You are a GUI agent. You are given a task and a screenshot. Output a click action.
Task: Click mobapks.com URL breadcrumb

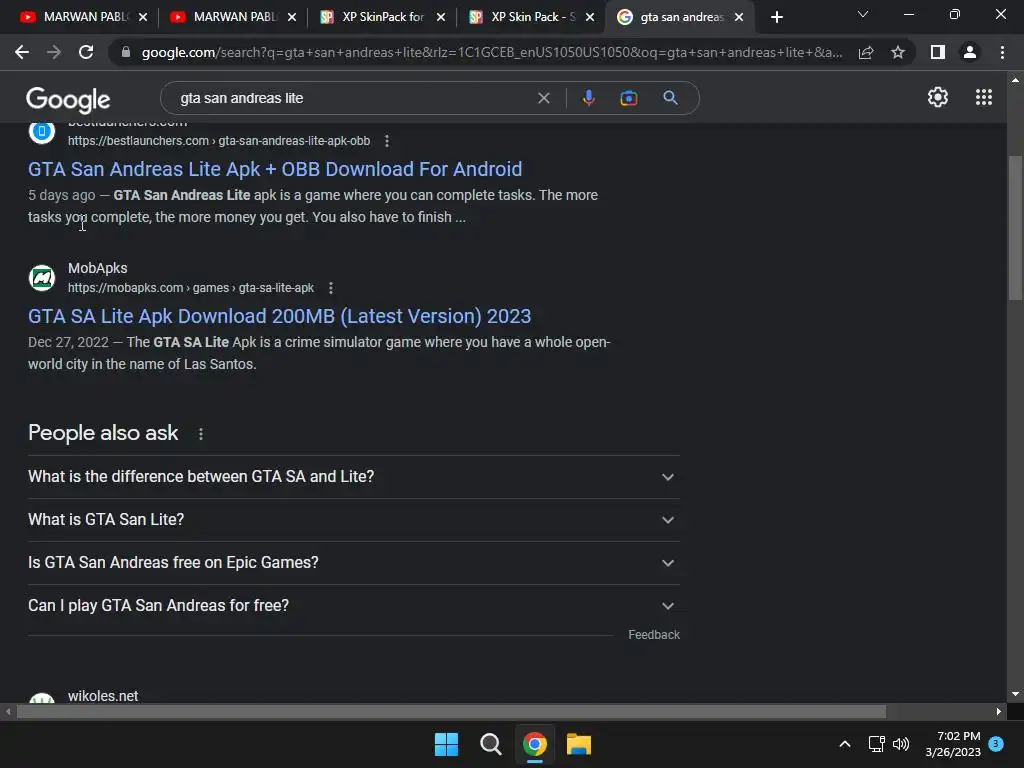[191, 288]
